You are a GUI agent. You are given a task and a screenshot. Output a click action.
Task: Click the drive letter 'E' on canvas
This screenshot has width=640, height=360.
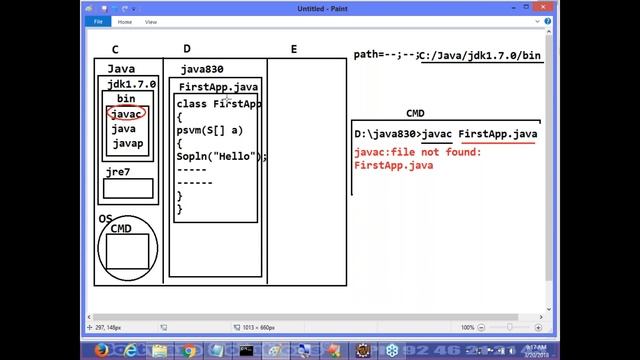point(294,49)
